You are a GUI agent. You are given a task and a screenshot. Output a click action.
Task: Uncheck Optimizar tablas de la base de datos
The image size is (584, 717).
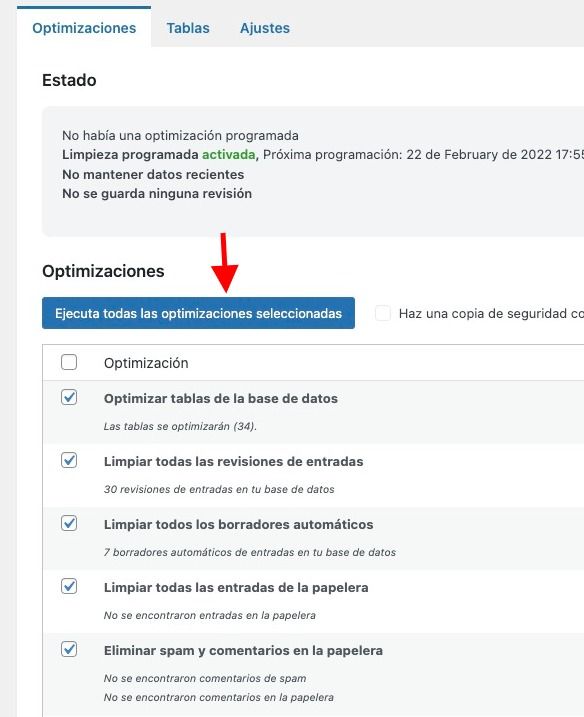[x=69, y=397]
